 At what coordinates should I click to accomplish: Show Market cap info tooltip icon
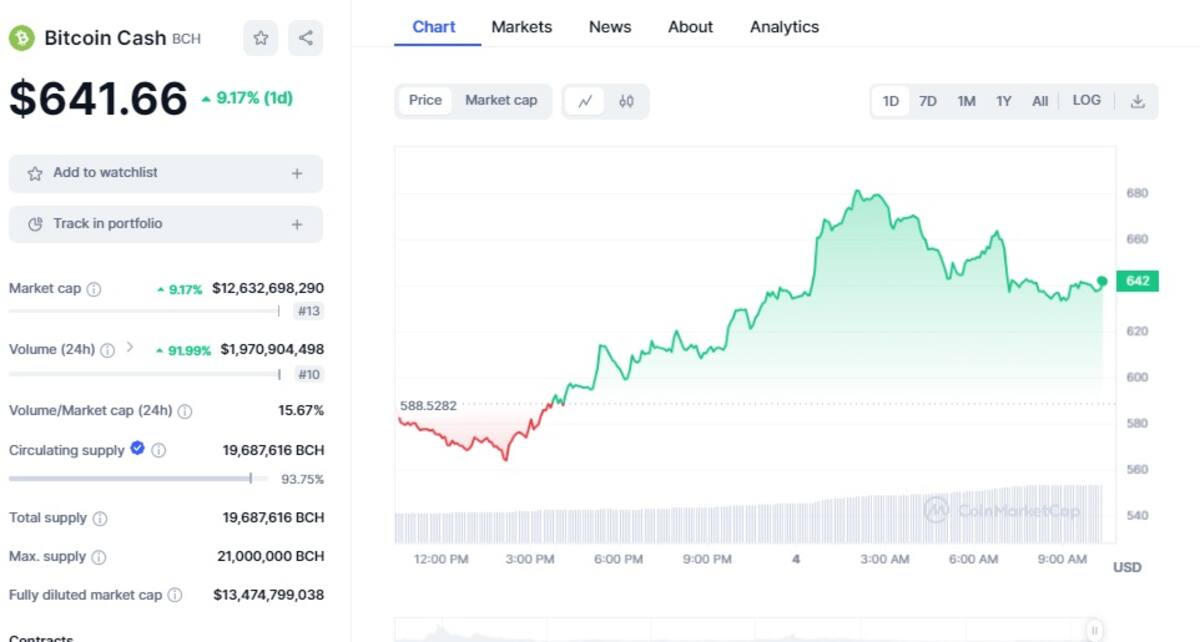click(94, 289)
